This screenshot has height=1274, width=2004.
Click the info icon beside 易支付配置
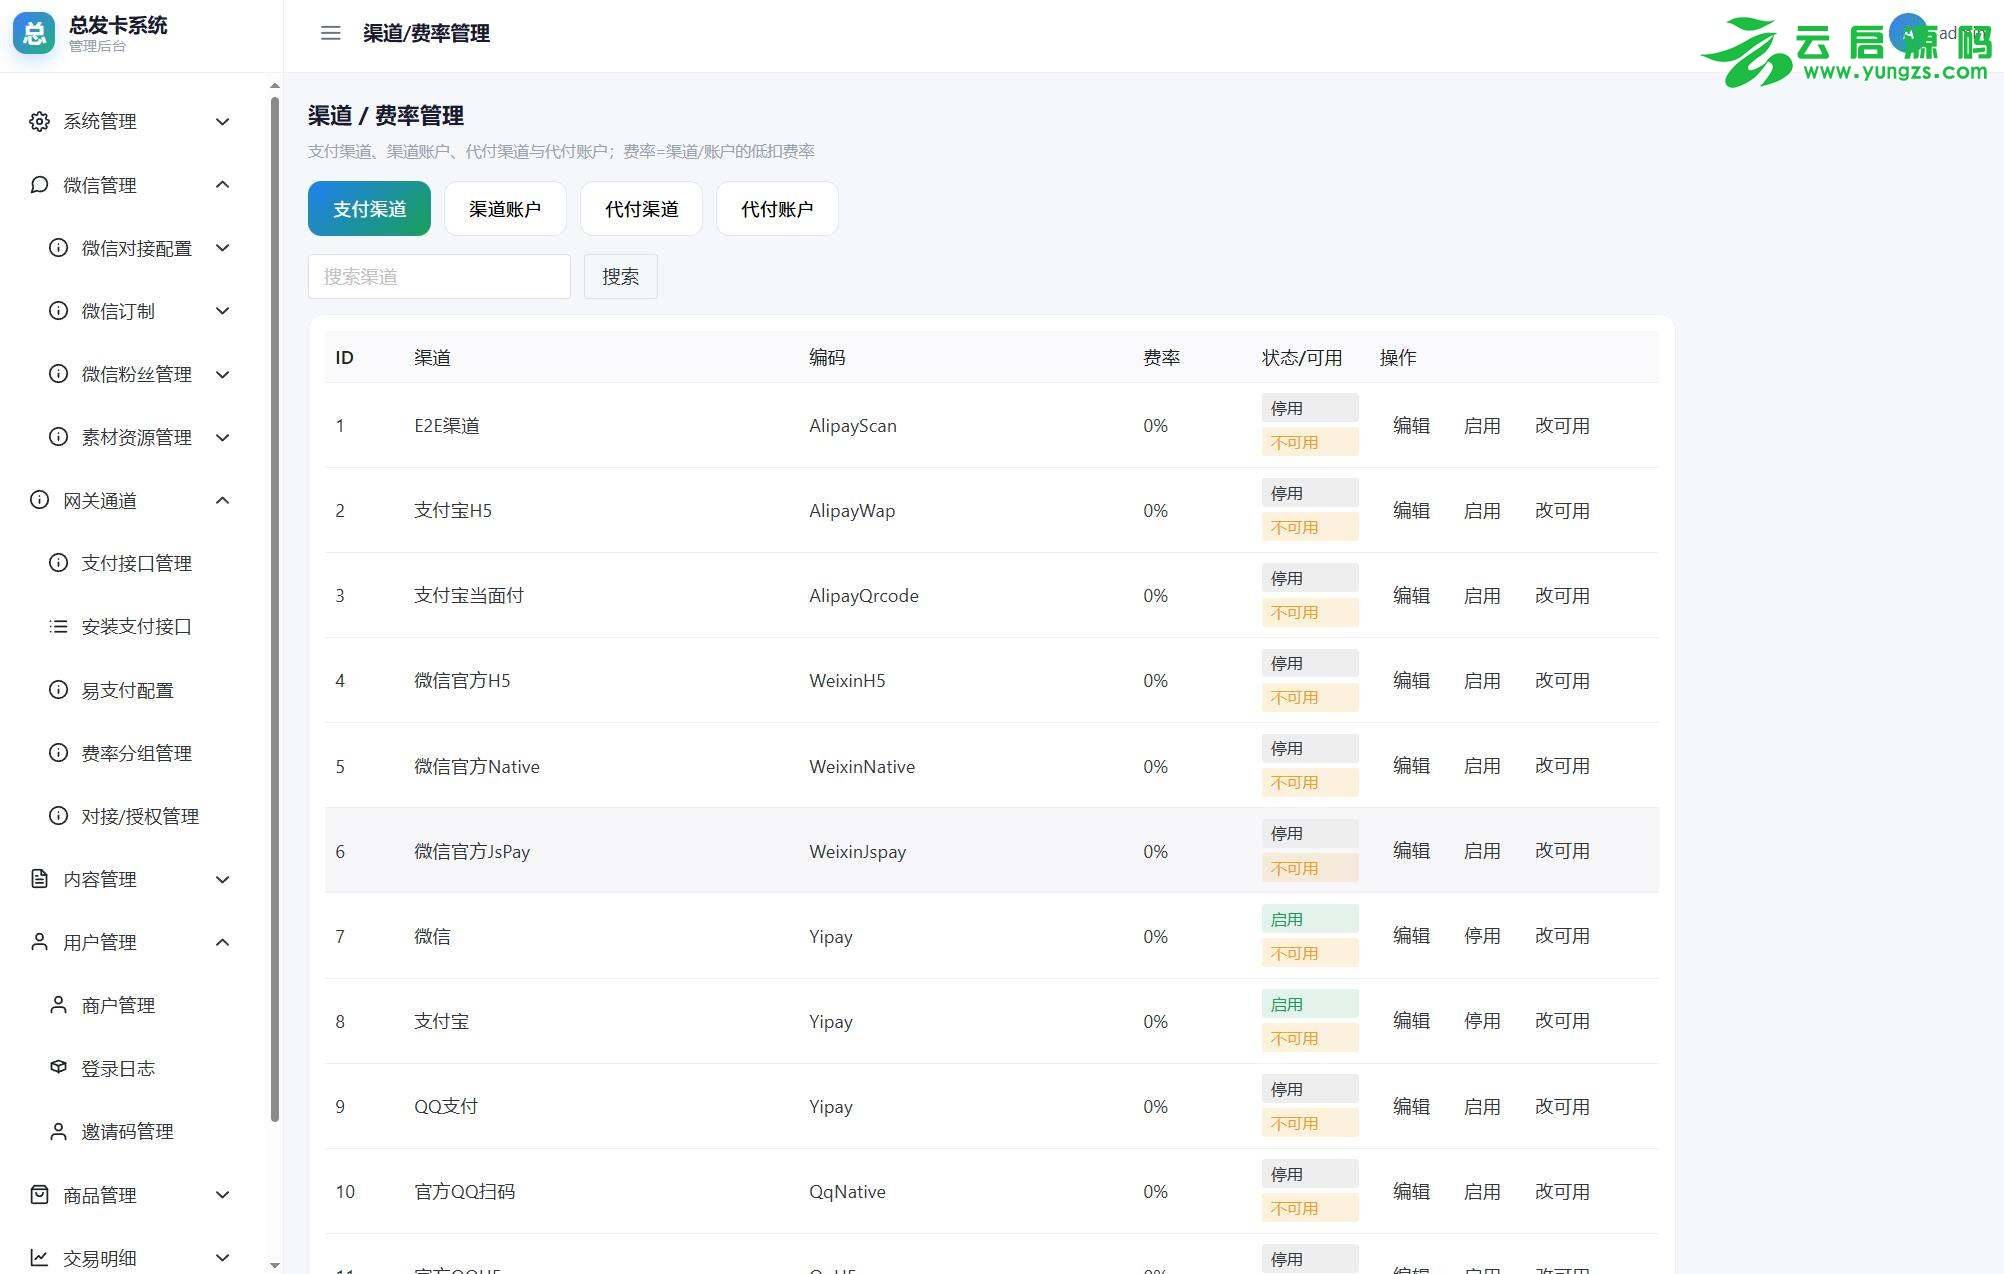(x=58, y=690)
